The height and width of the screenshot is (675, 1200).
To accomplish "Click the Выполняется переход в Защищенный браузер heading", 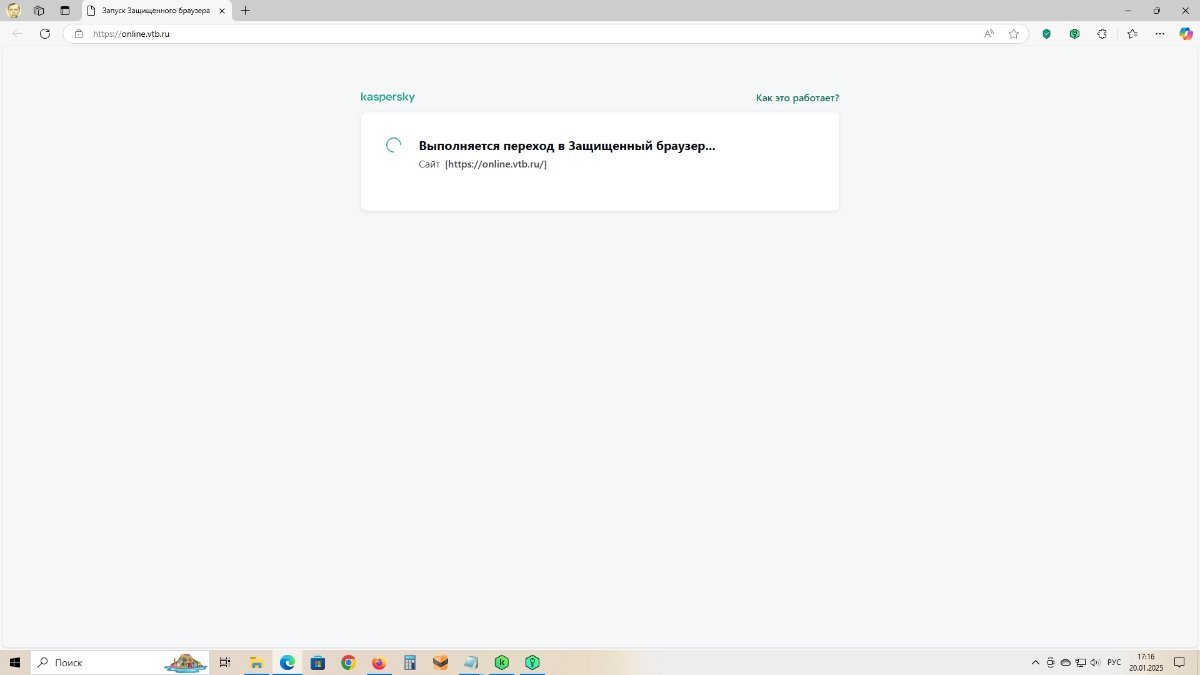I will pos(567,146).
